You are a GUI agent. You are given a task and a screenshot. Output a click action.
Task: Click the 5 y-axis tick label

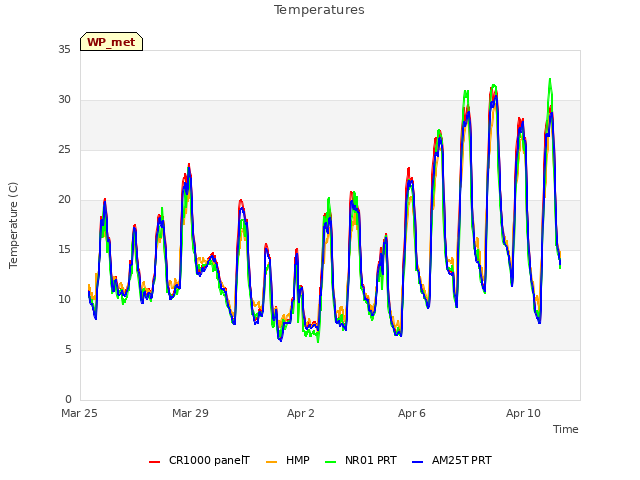[68, 350]
